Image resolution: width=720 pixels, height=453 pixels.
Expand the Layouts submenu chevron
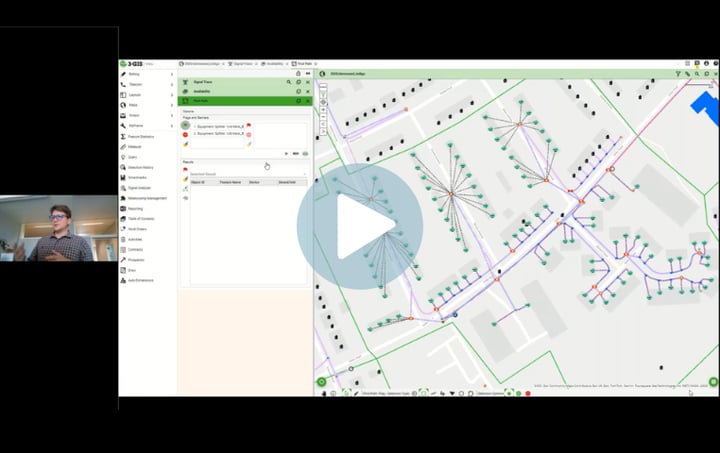coord(172,95)
